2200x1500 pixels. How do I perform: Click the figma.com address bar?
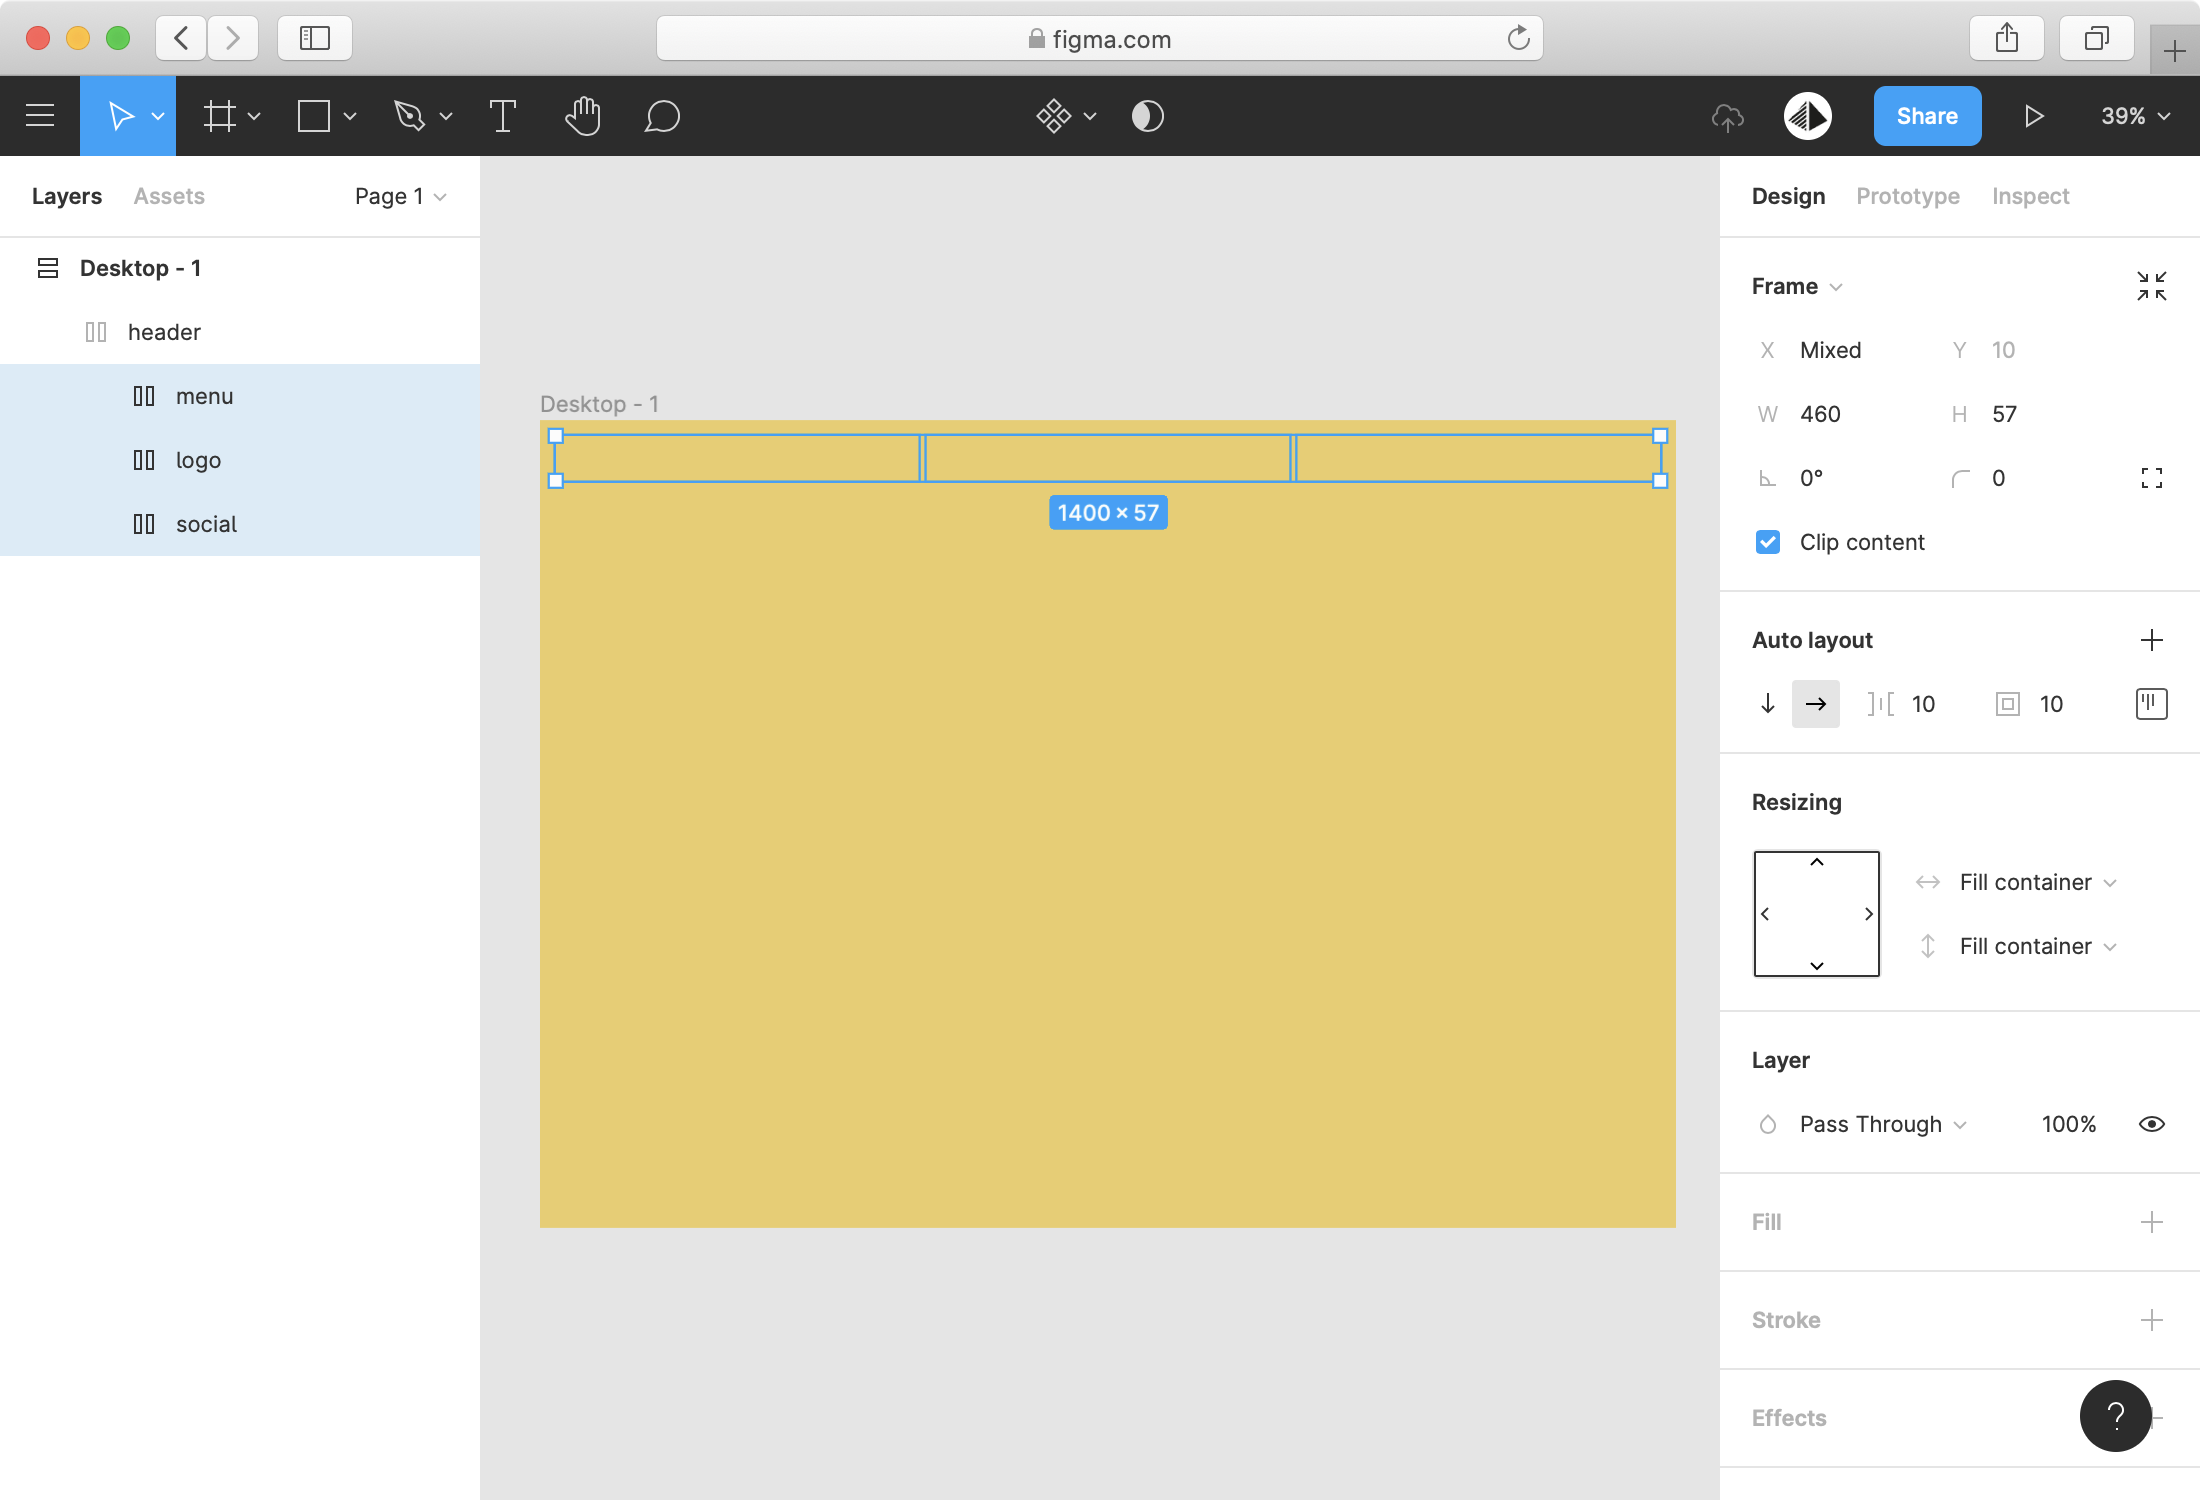[x=1099, y=38]
